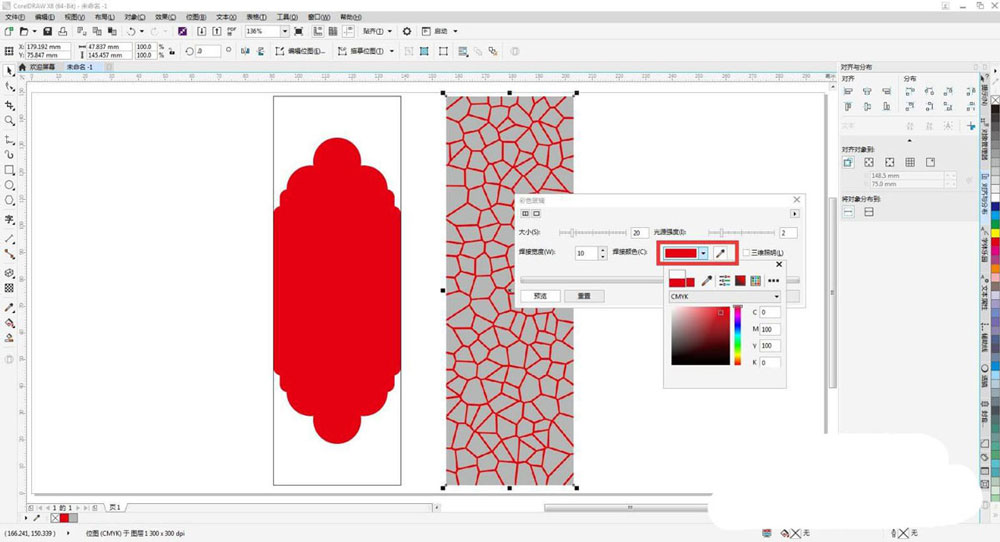Viewport: 1000px width, 542px height.
Task: Click the 重置 button
Action: pos(583,296)
